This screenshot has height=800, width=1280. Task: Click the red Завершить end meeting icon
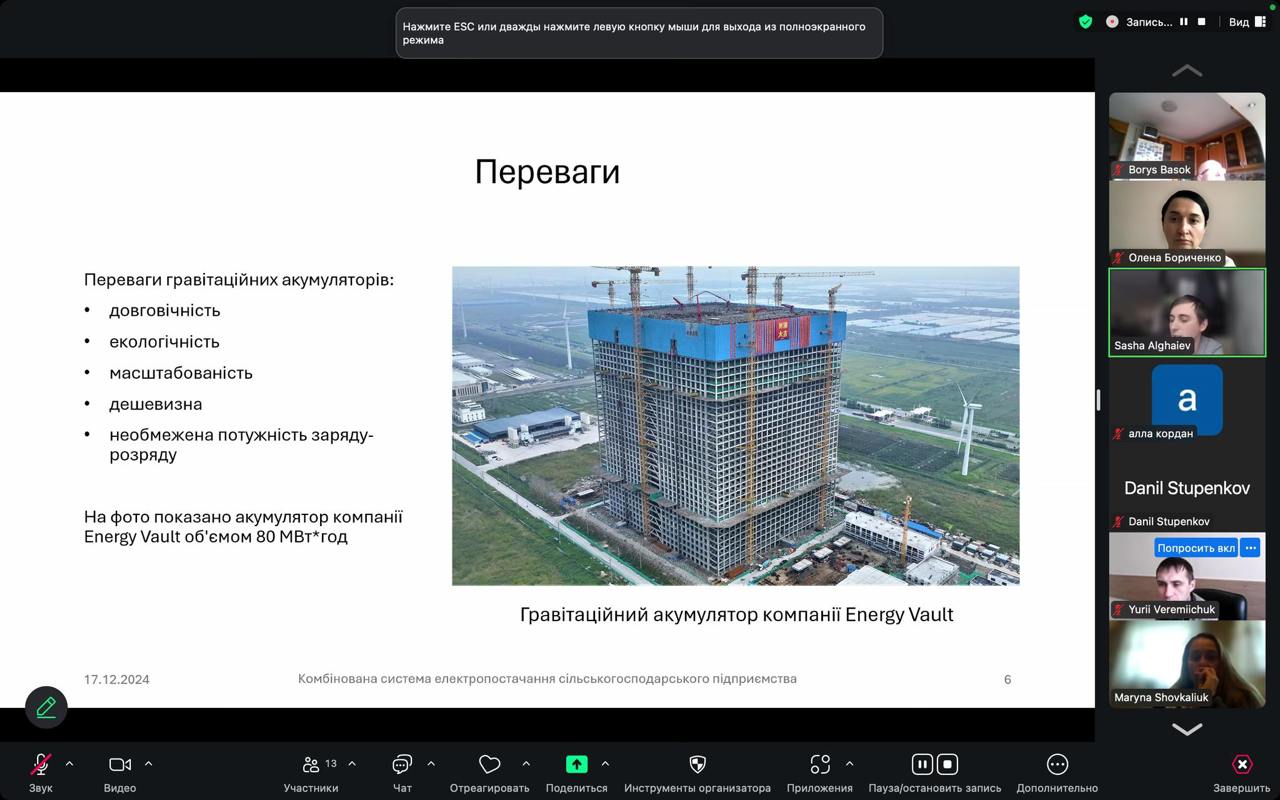(1242, 764)
